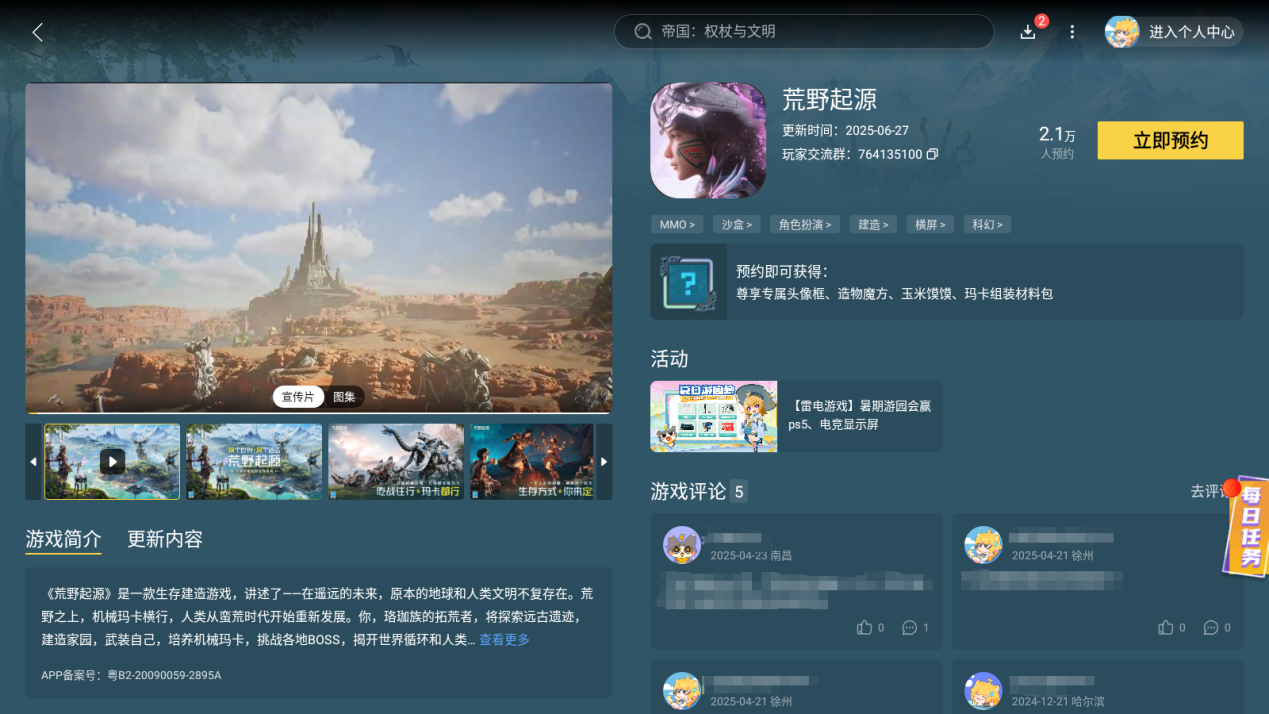Click the 哈尔滨 reviewer's avatar
The width and height of the screenshot is (1269, 714).
coord(983,691)
